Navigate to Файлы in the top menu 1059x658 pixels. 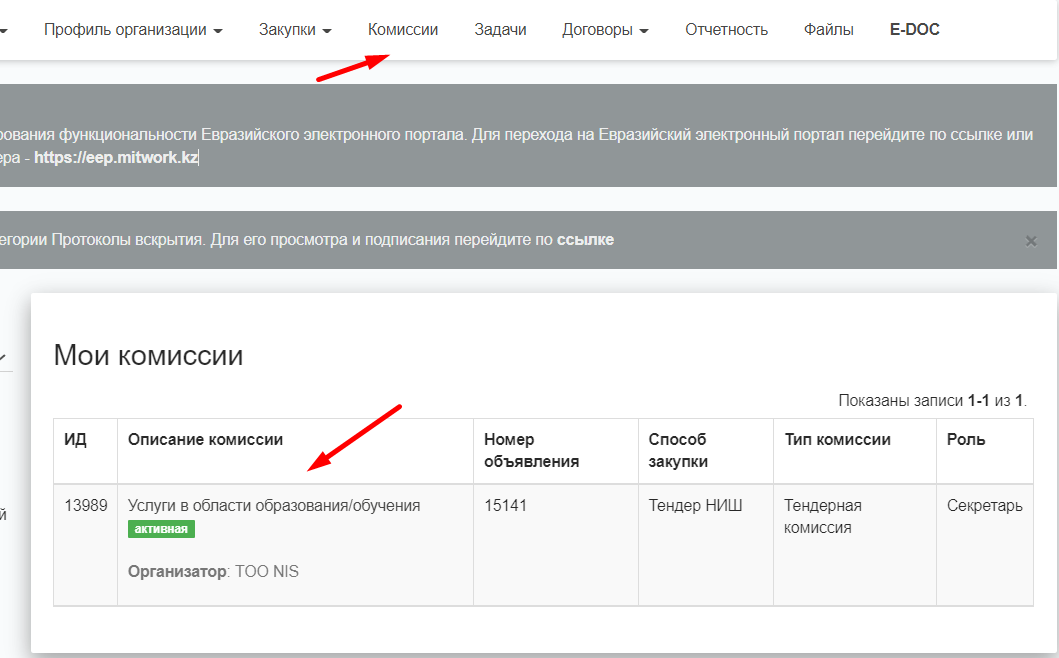coord(828,30)
